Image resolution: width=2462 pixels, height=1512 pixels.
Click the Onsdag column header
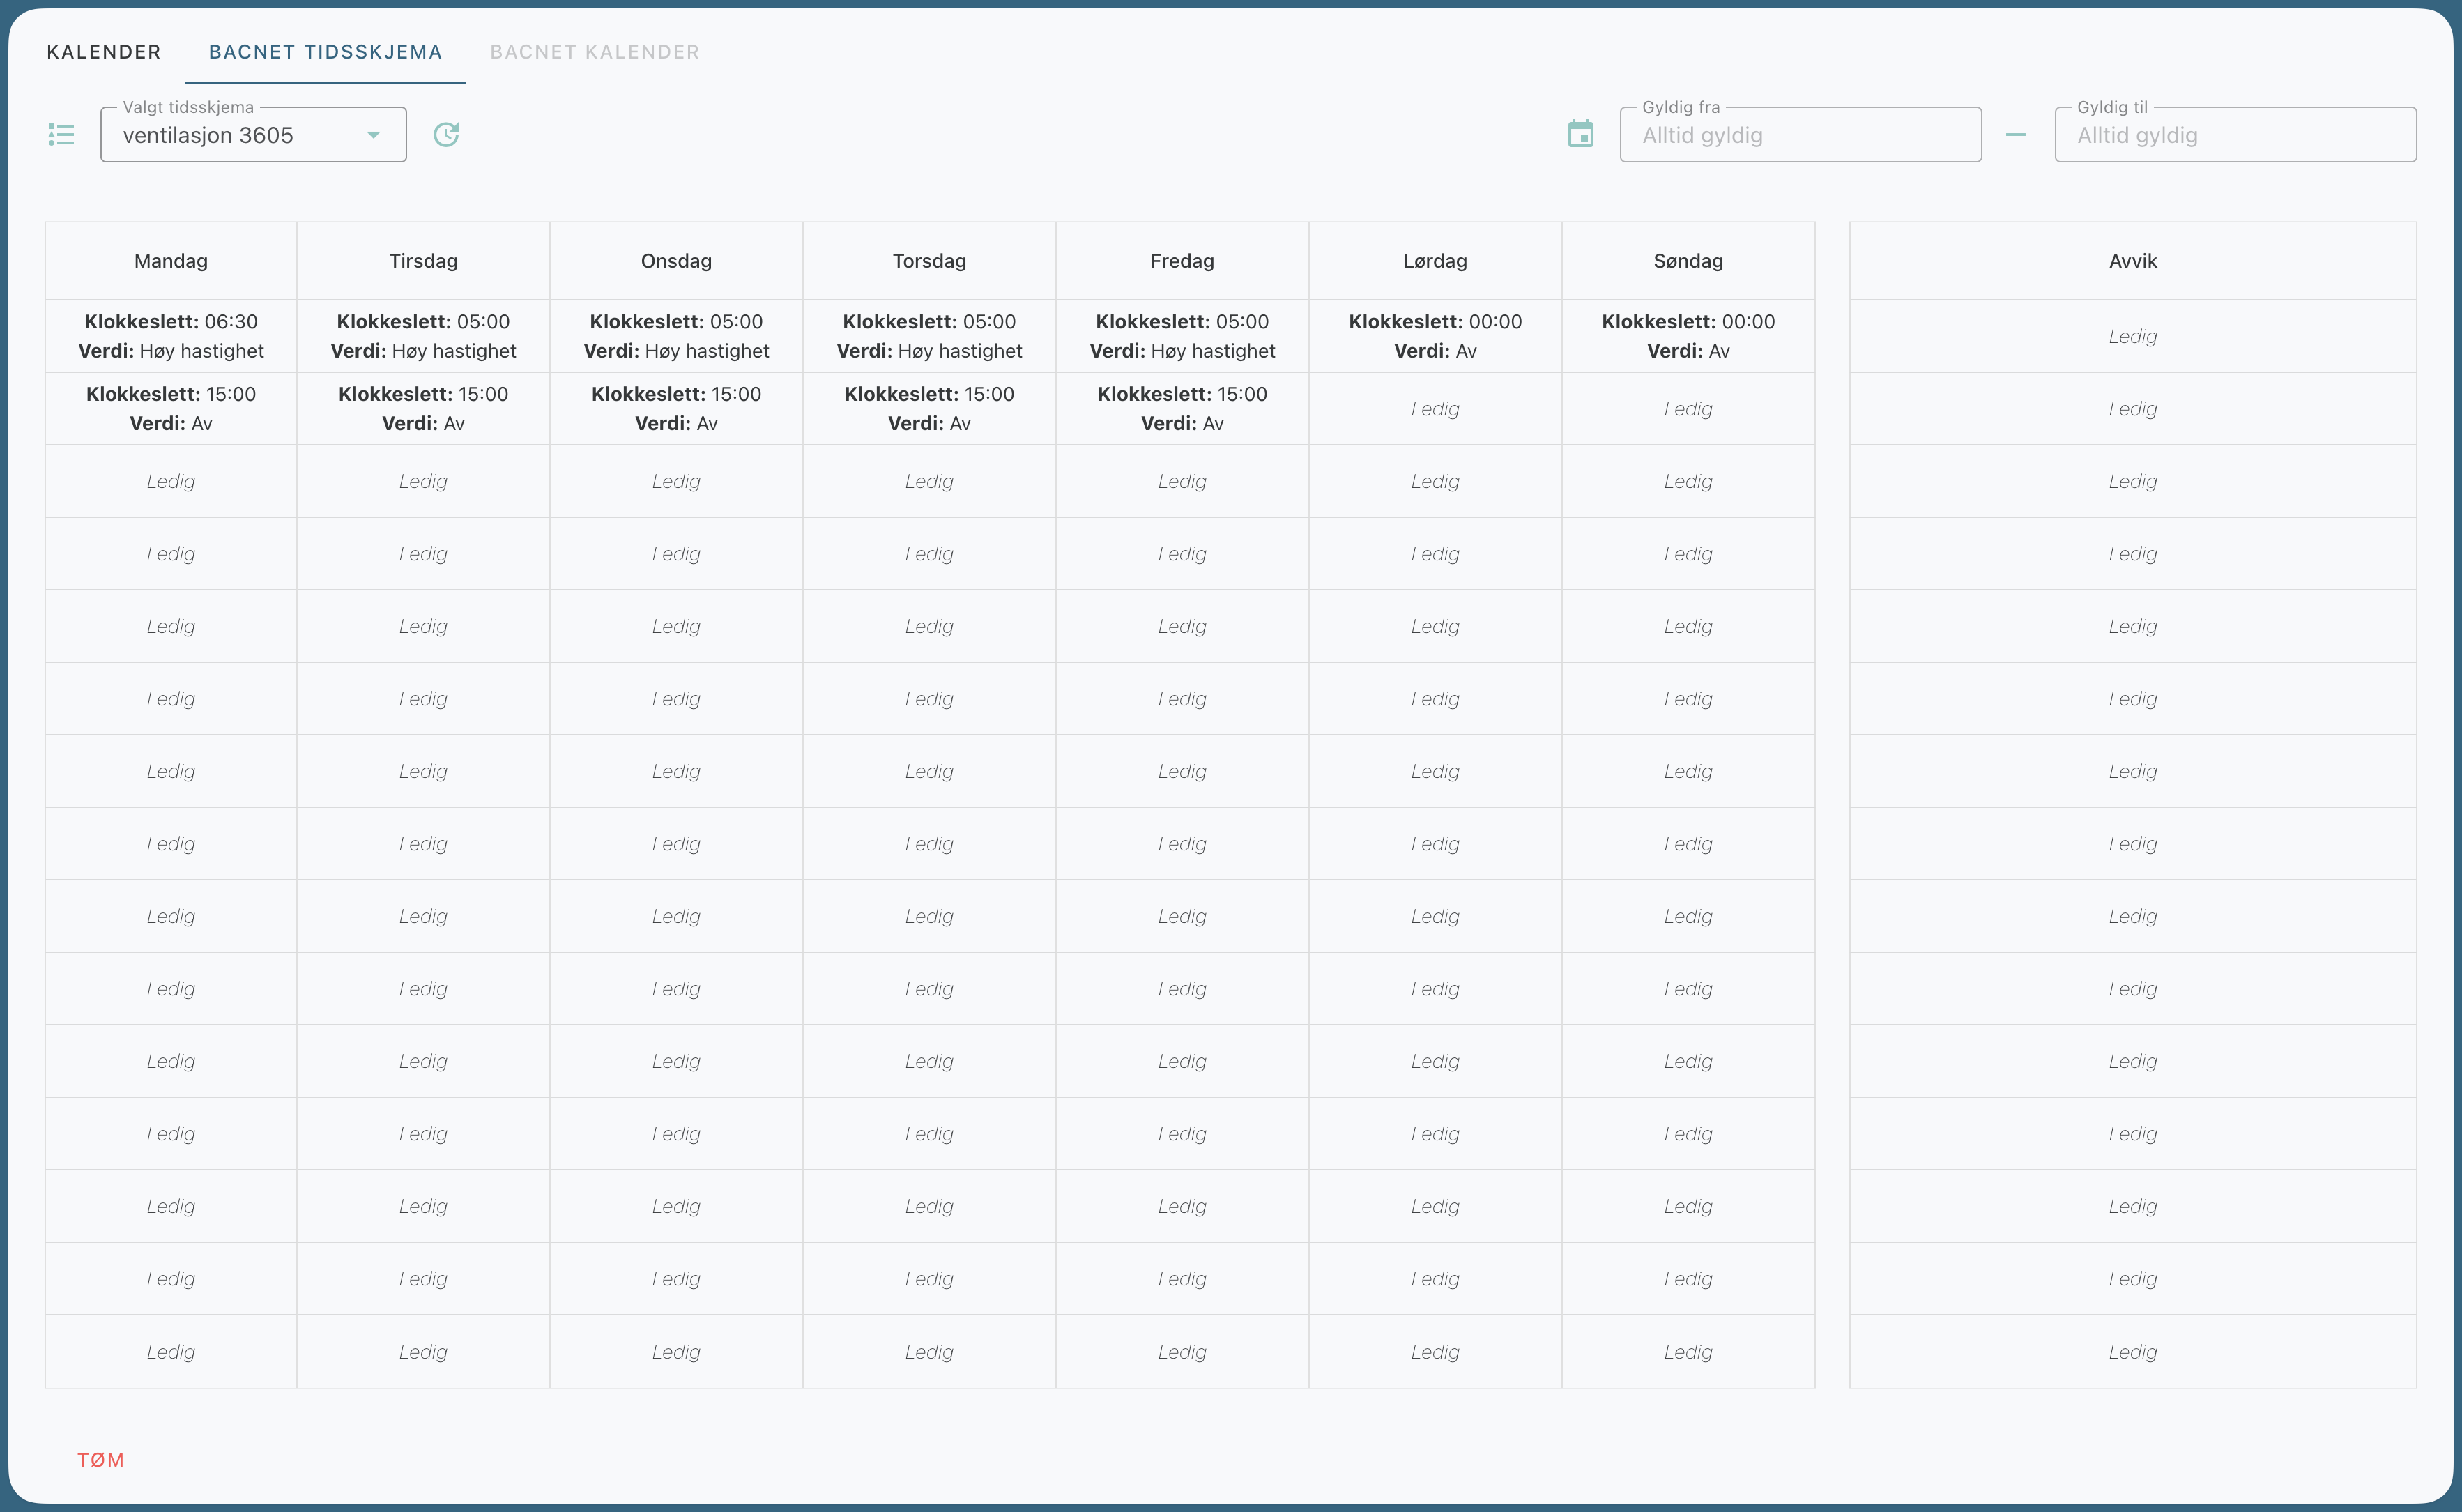tap(676, 261)
